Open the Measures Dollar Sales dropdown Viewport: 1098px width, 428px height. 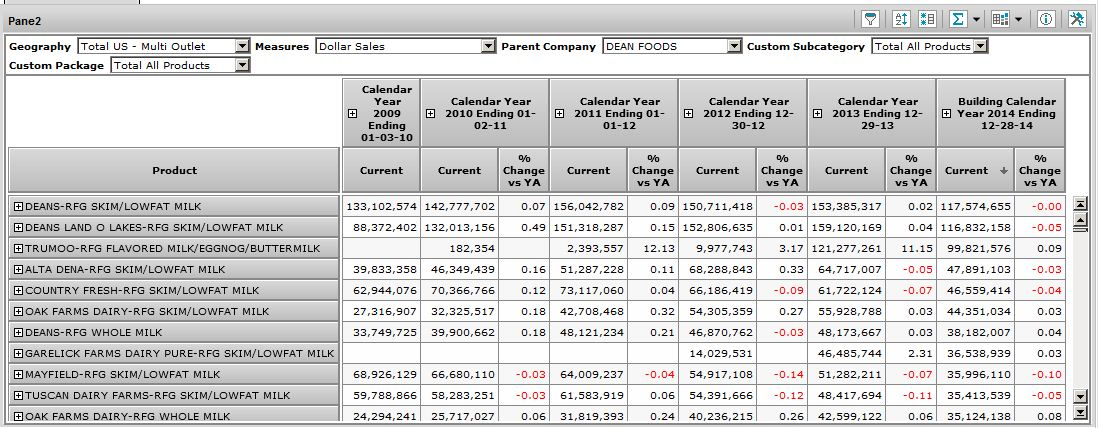[x=488, y=46]
